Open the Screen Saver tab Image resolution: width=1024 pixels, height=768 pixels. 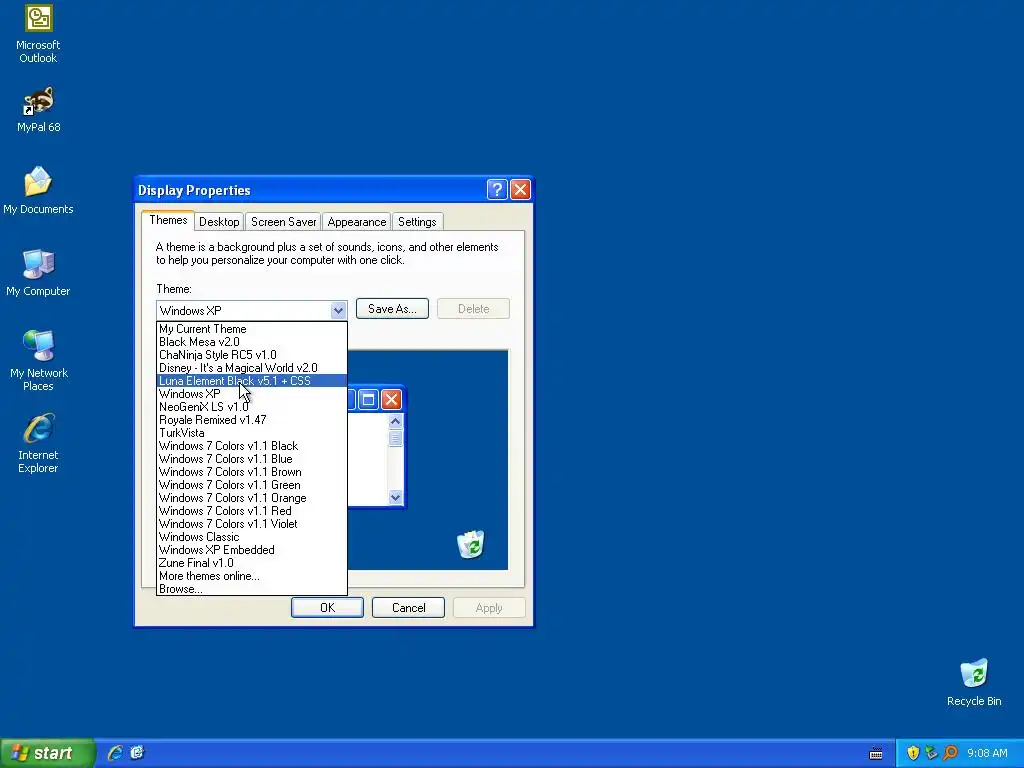click(x=283, y=222)
